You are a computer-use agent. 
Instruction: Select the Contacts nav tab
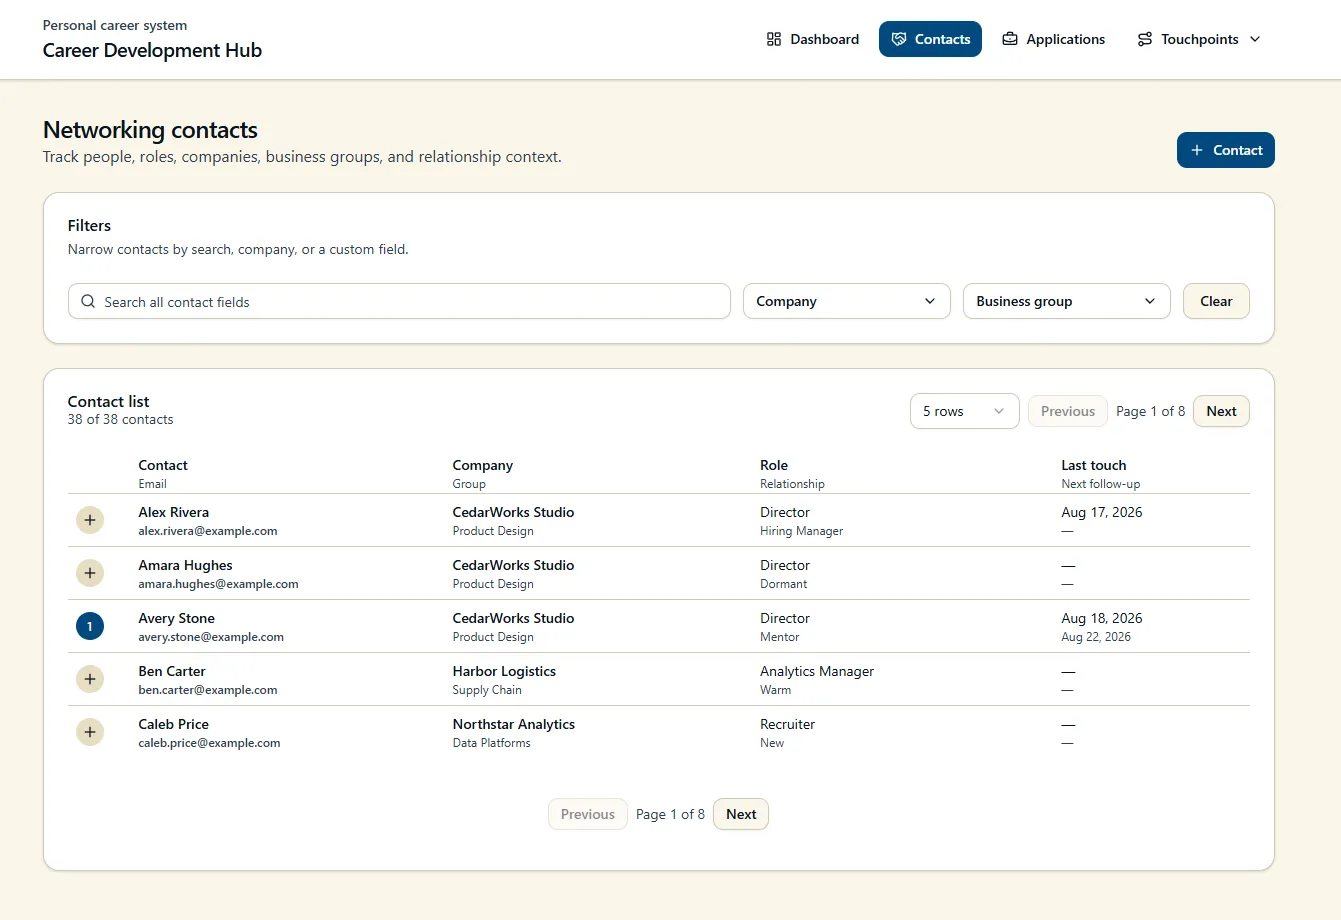pyautogui.click(x=930, y=39)
